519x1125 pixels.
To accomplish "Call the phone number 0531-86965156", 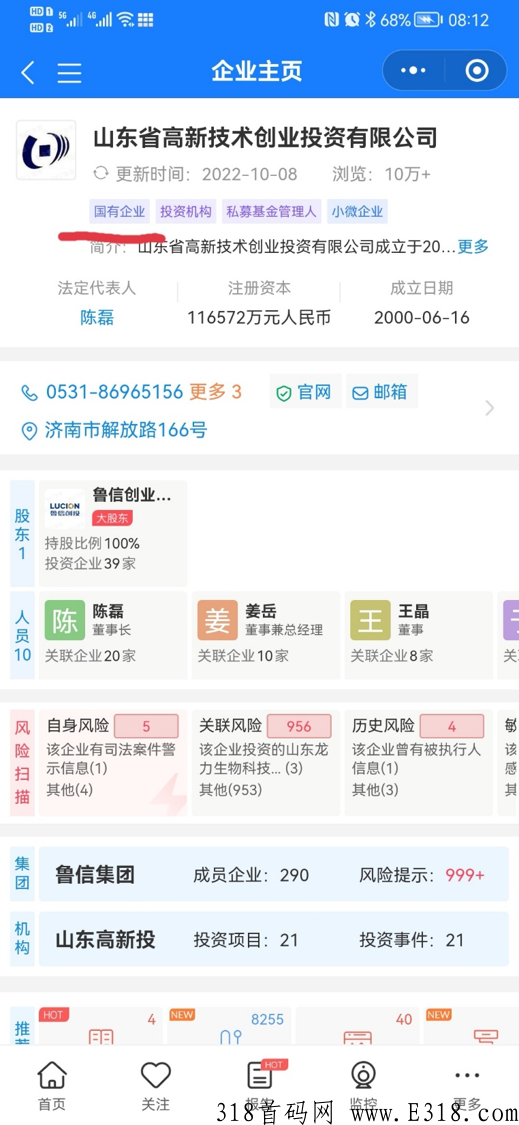I will point(114,392).
